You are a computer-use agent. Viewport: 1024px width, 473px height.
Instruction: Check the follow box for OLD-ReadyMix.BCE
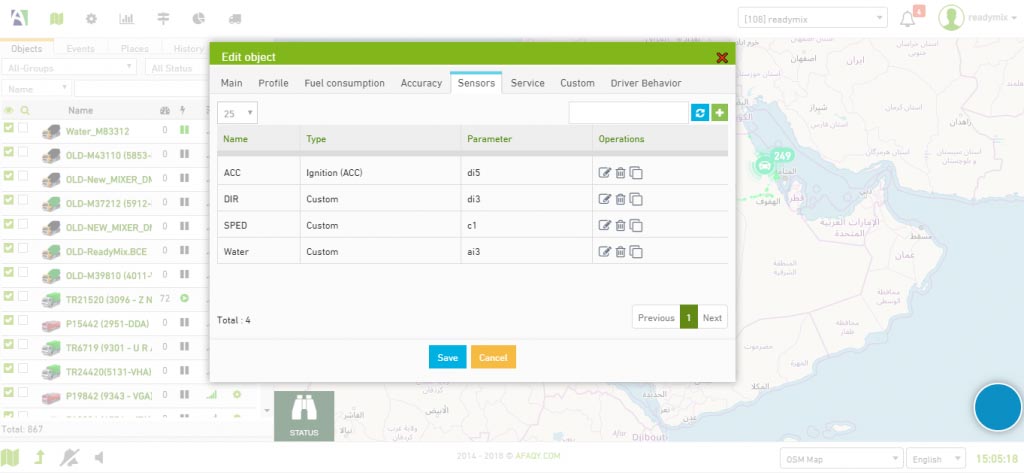23,248
